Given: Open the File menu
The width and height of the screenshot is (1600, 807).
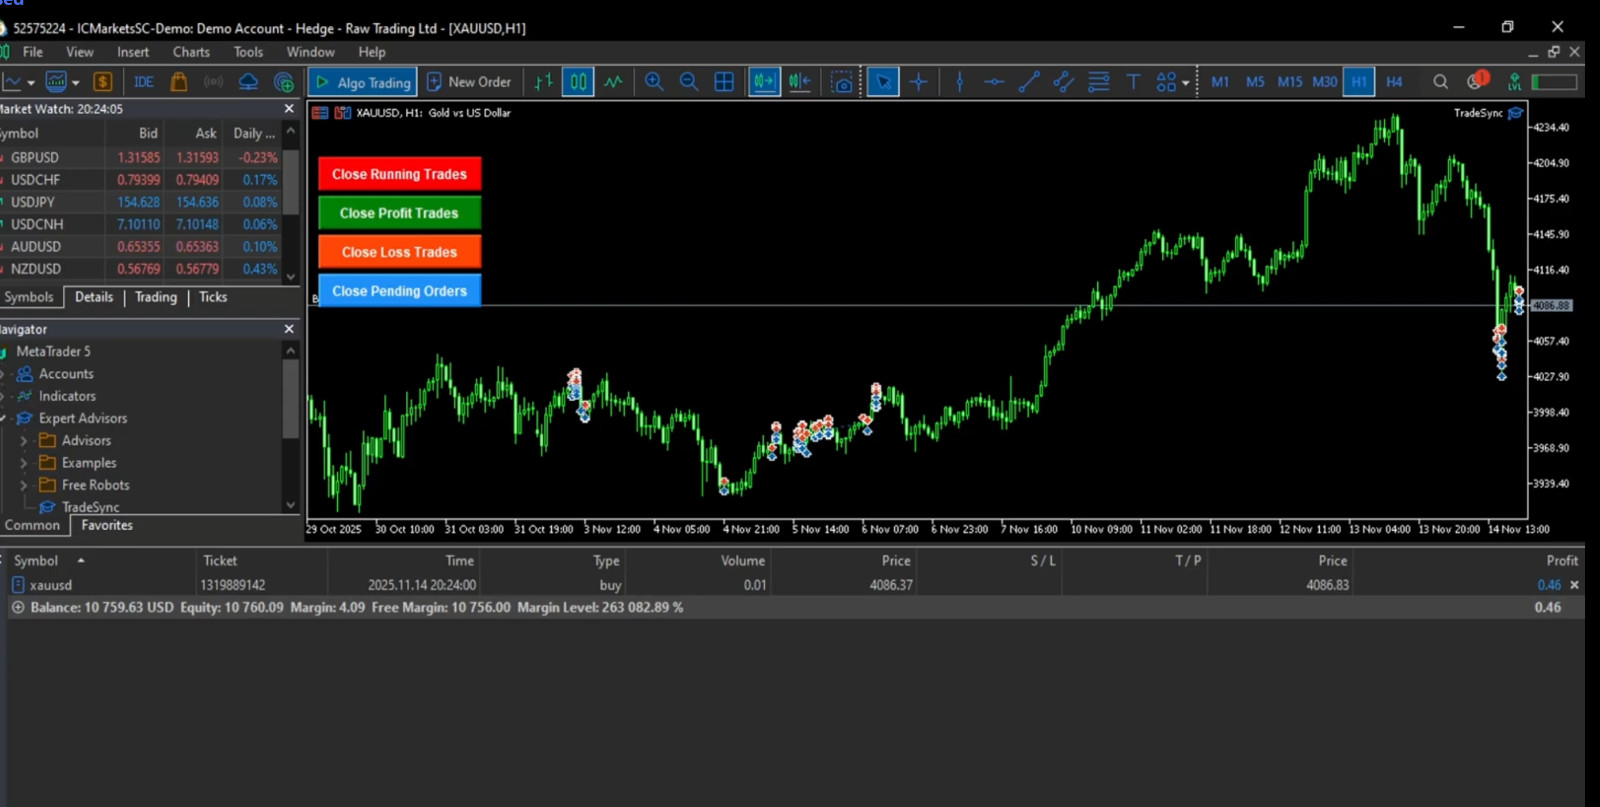Looking at the screenshot, I should tap(33, 52).
